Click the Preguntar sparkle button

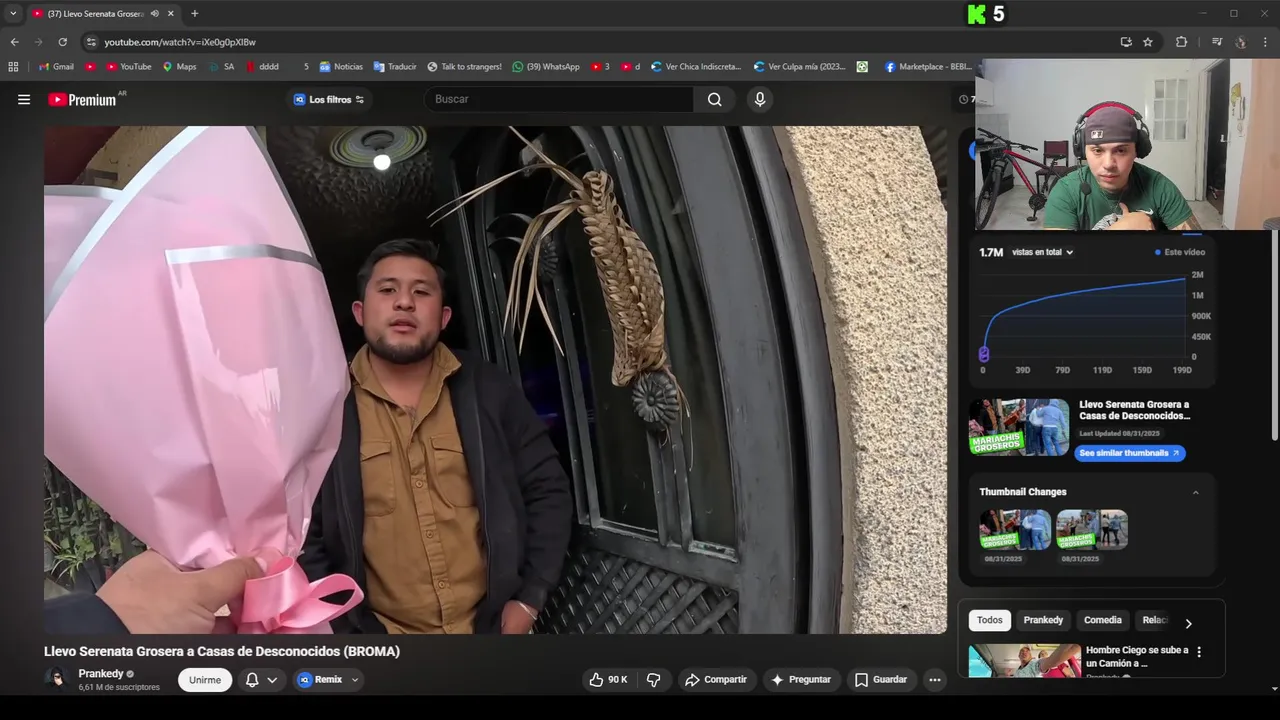[801, 680]
